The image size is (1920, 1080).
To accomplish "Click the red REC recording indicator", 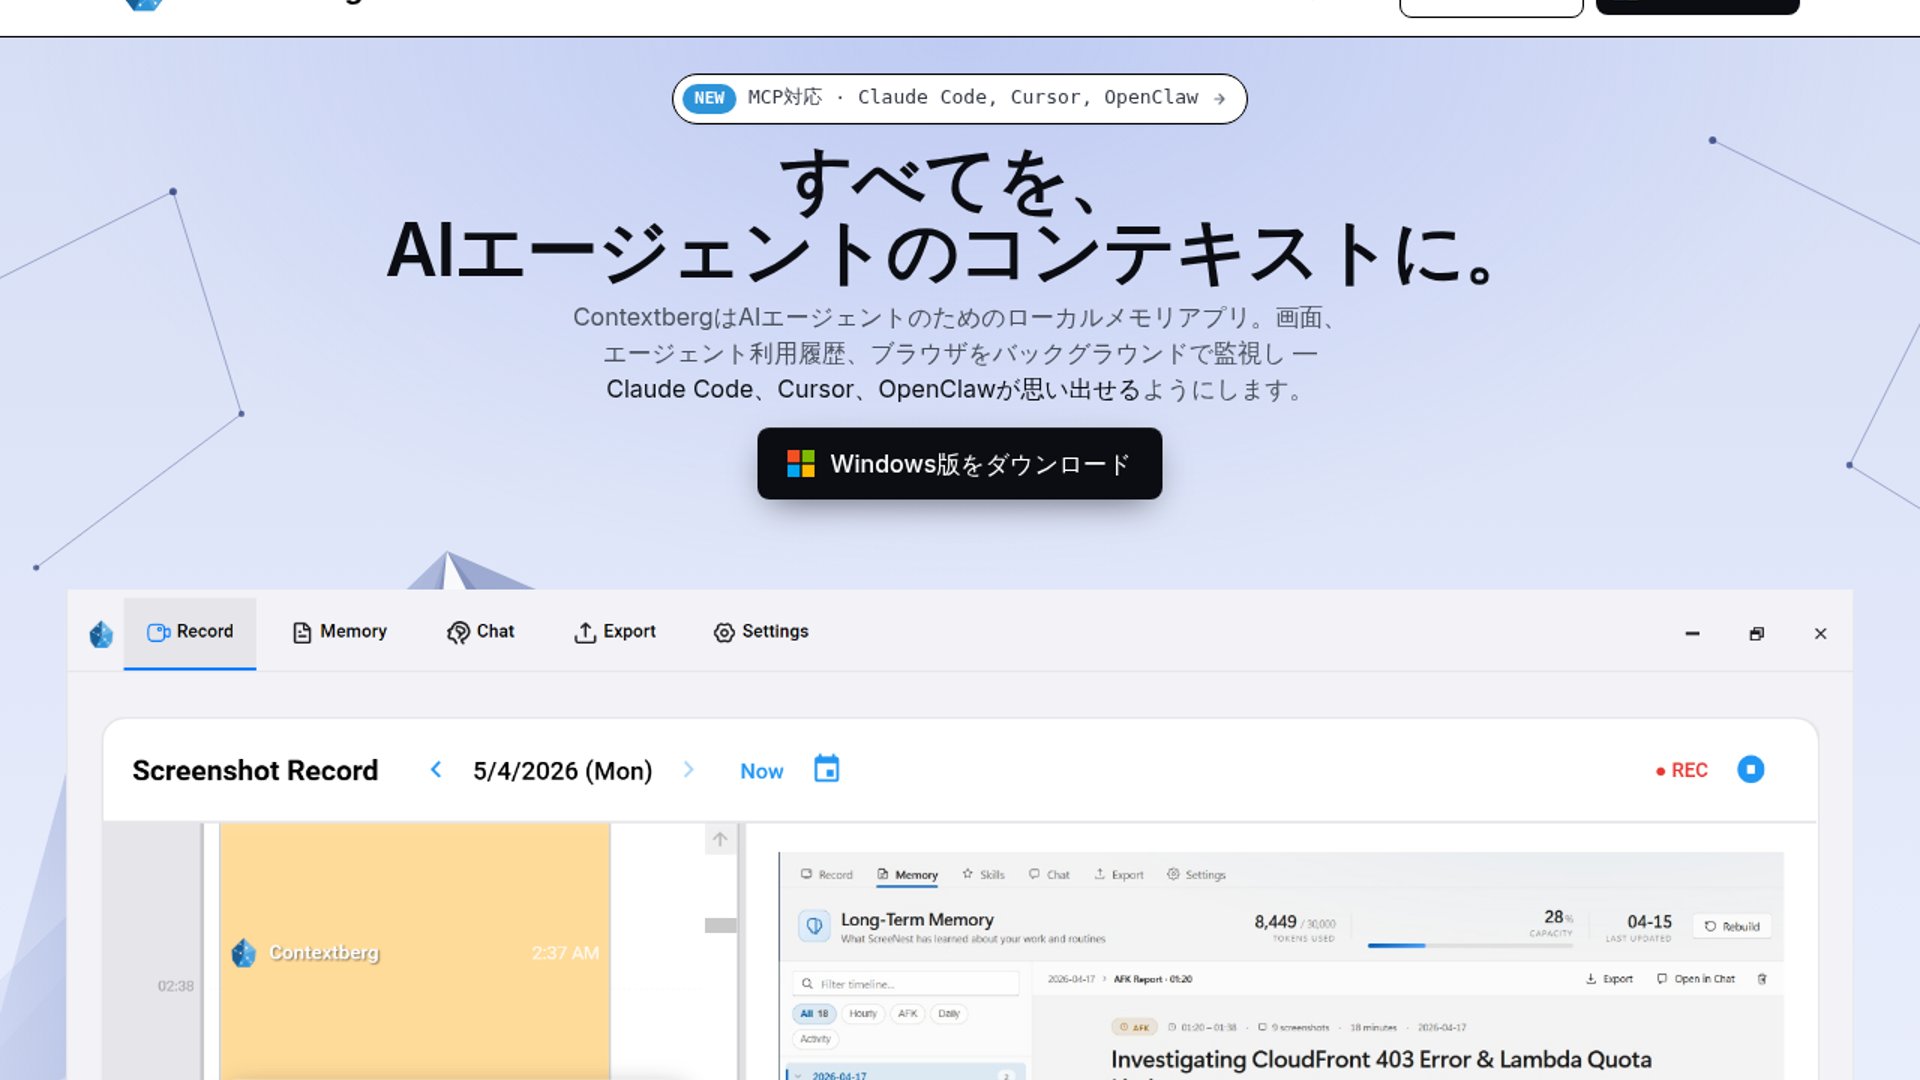I will 1681,770.
